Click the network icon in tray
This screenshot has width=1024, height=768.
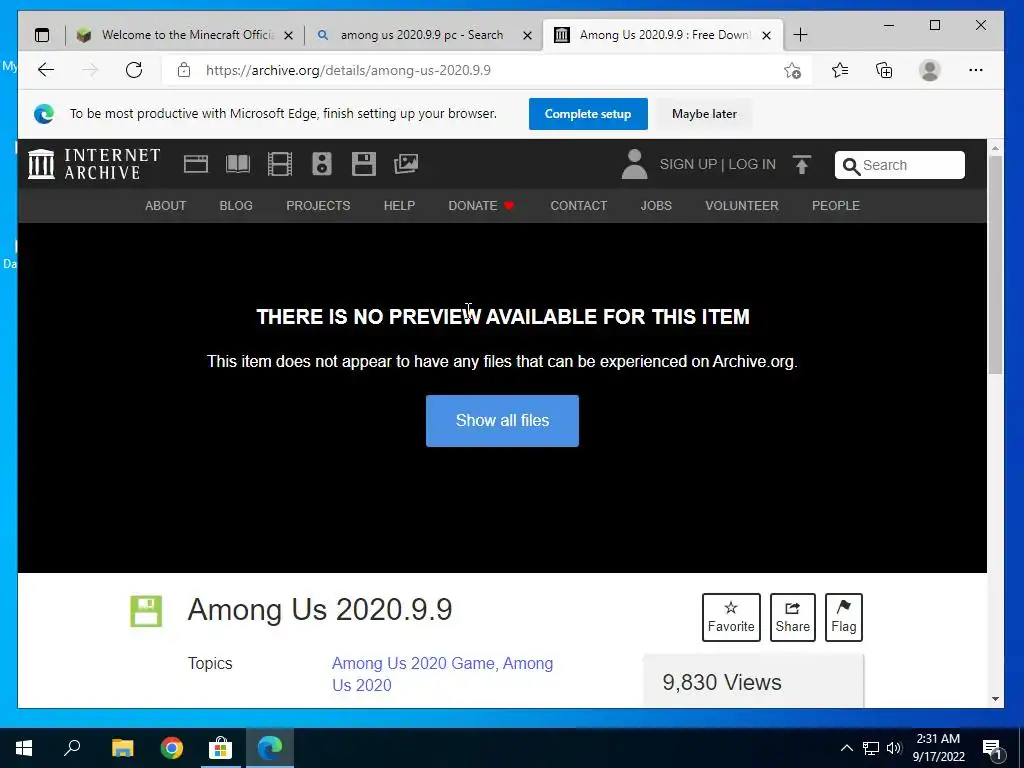coord(871,748)
